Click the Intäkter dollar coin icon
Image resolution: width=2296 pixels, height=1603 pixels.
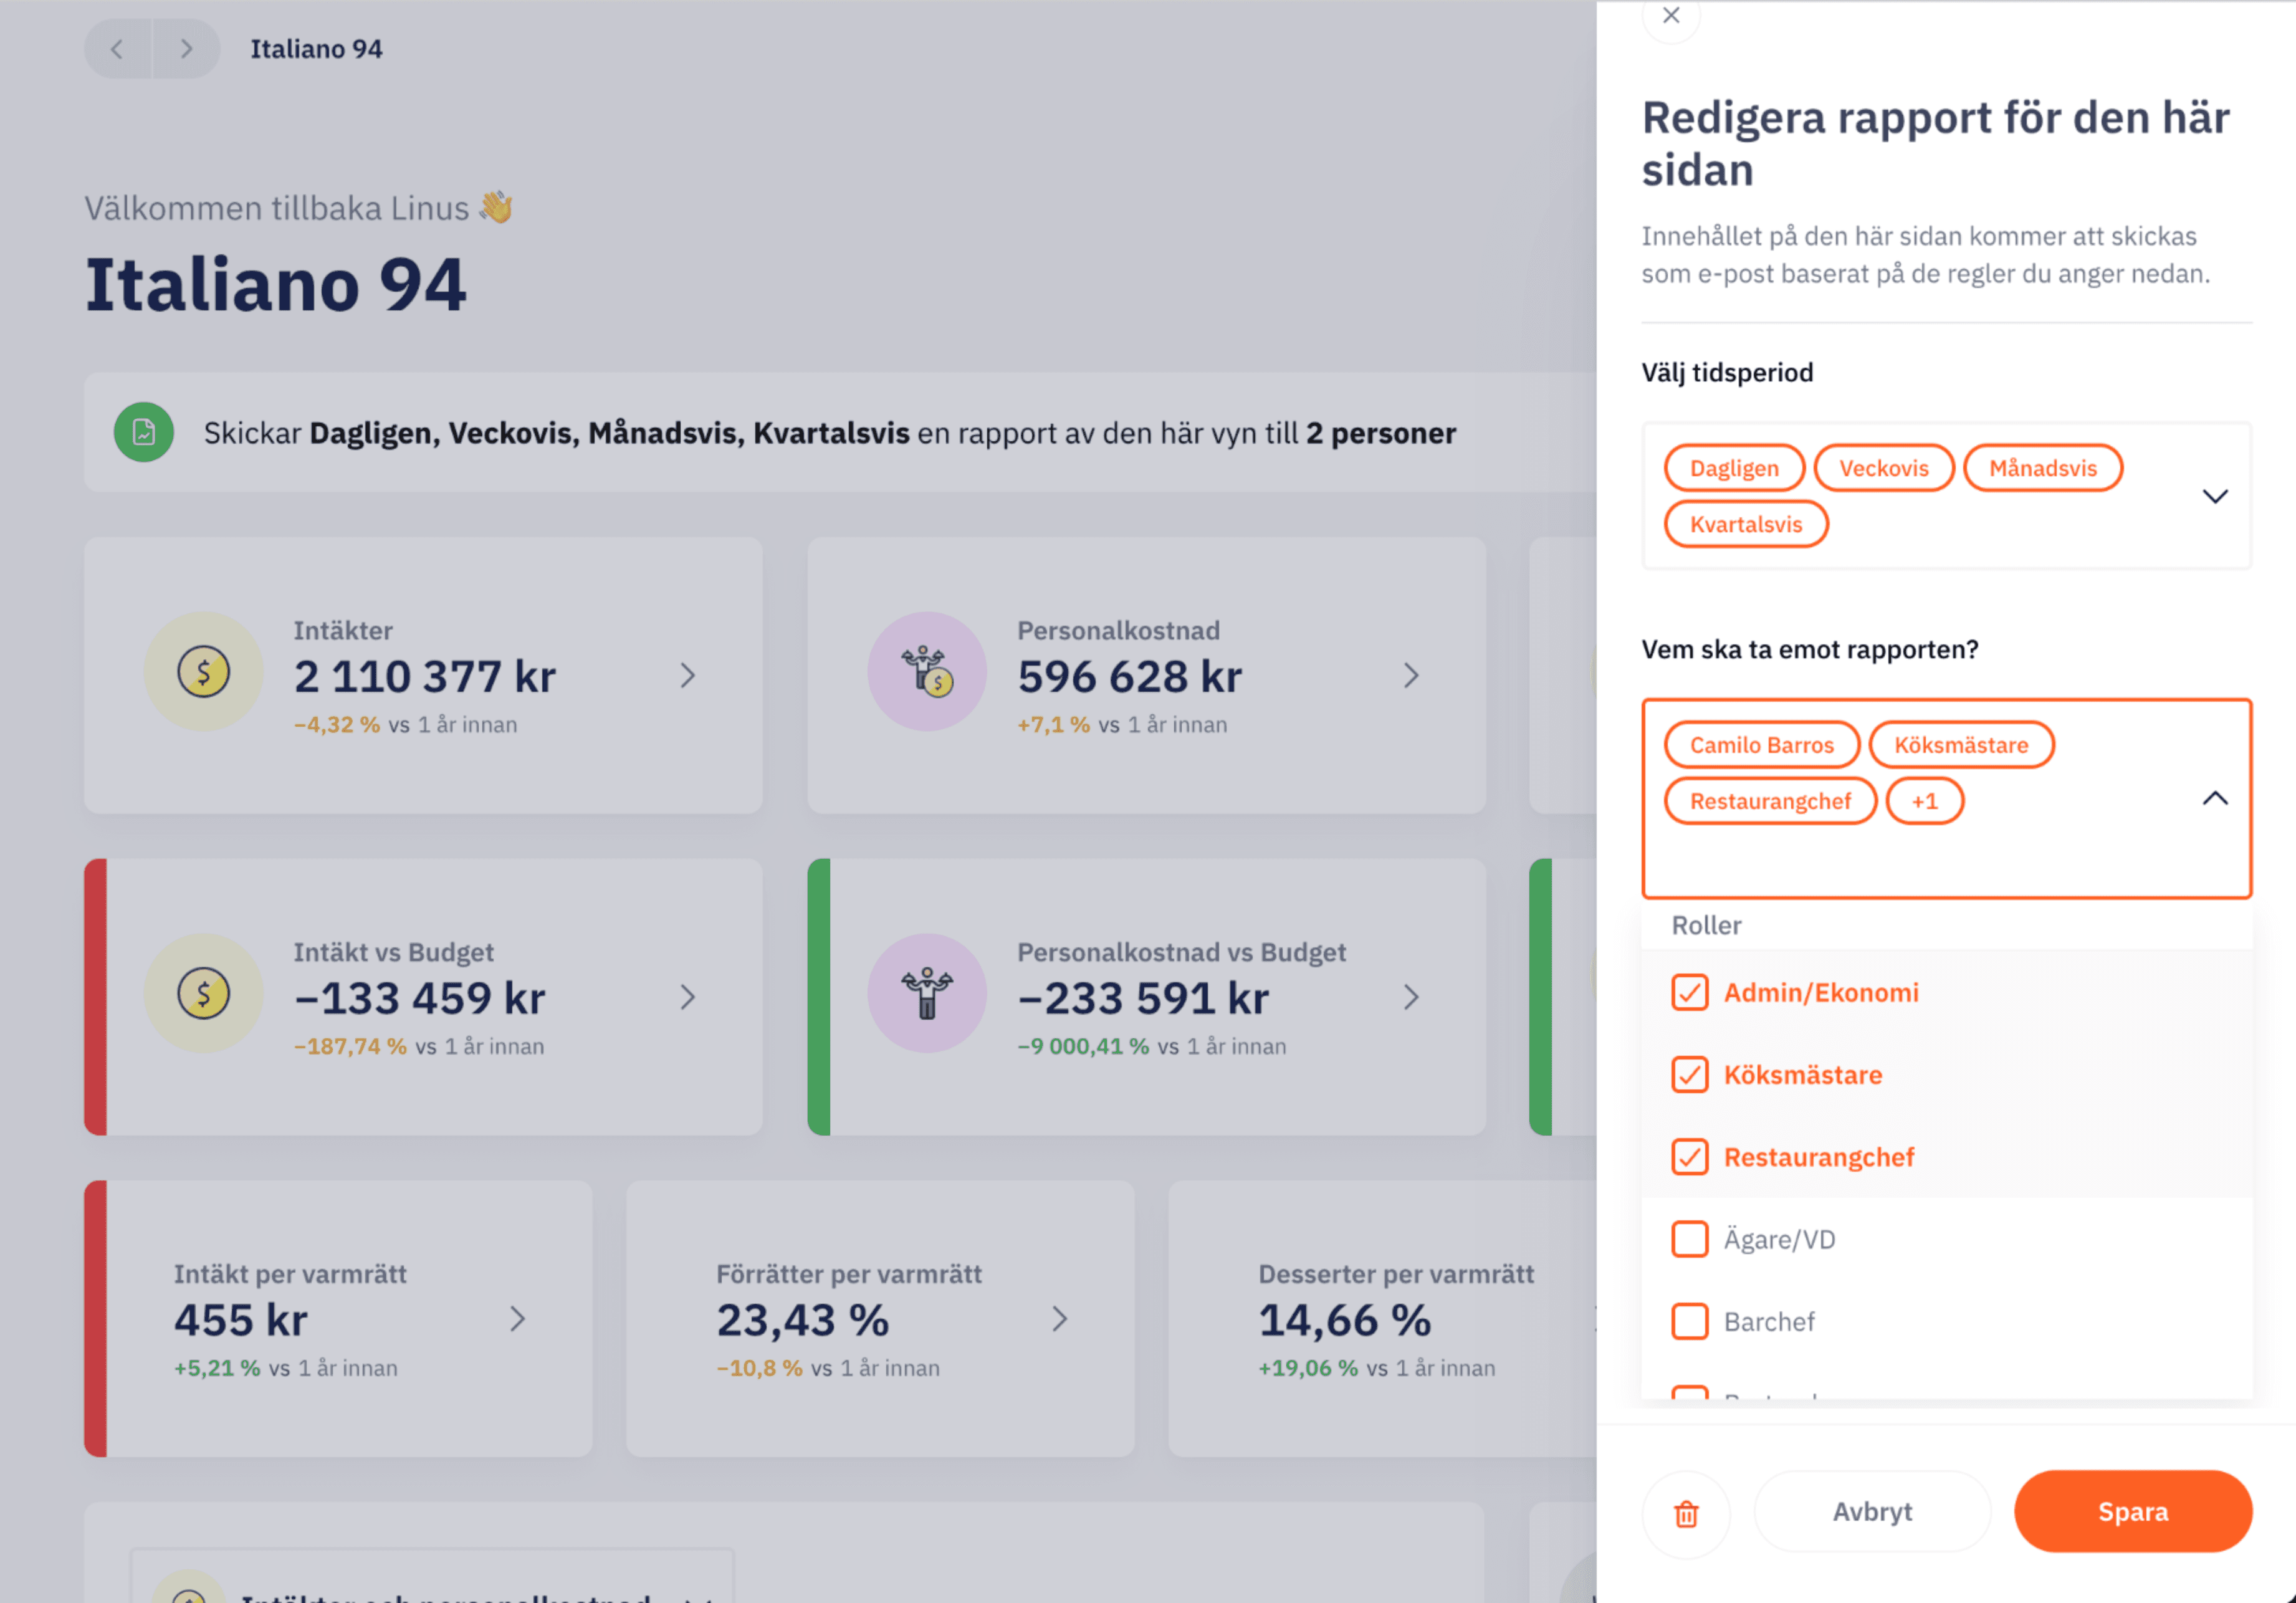click(x=204, y=672)
